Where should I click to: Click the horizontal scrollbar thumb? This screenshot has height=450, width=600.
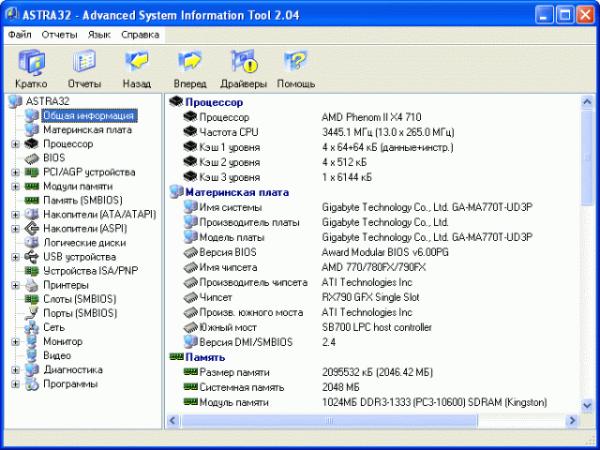[x=329, y=421]
